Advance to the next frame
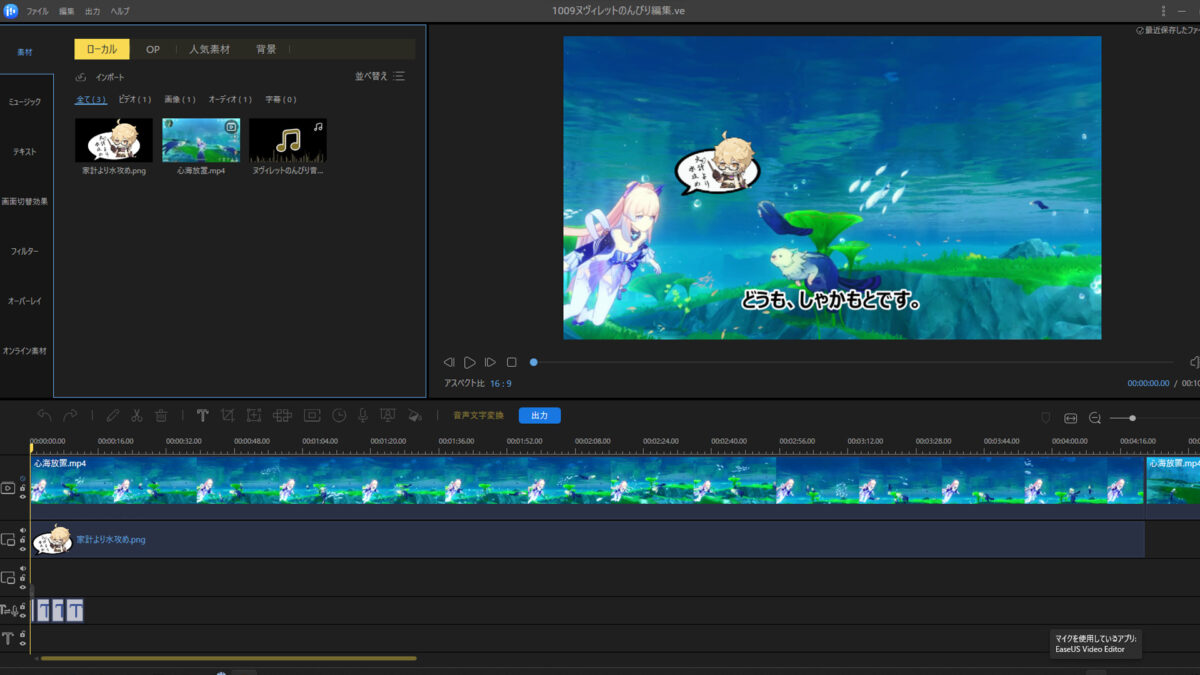The height and width of the screenshot is (675, 1200). click(x=490, y=362)
